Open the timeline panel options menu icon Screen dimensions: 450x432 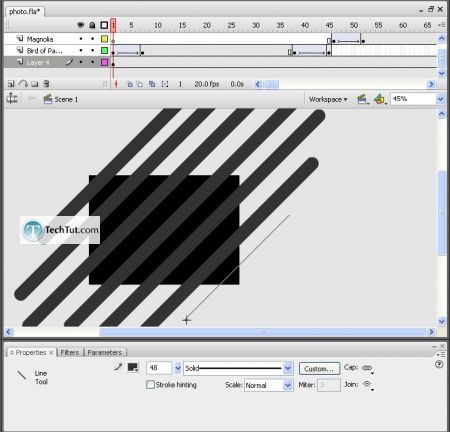click(442, 25)
